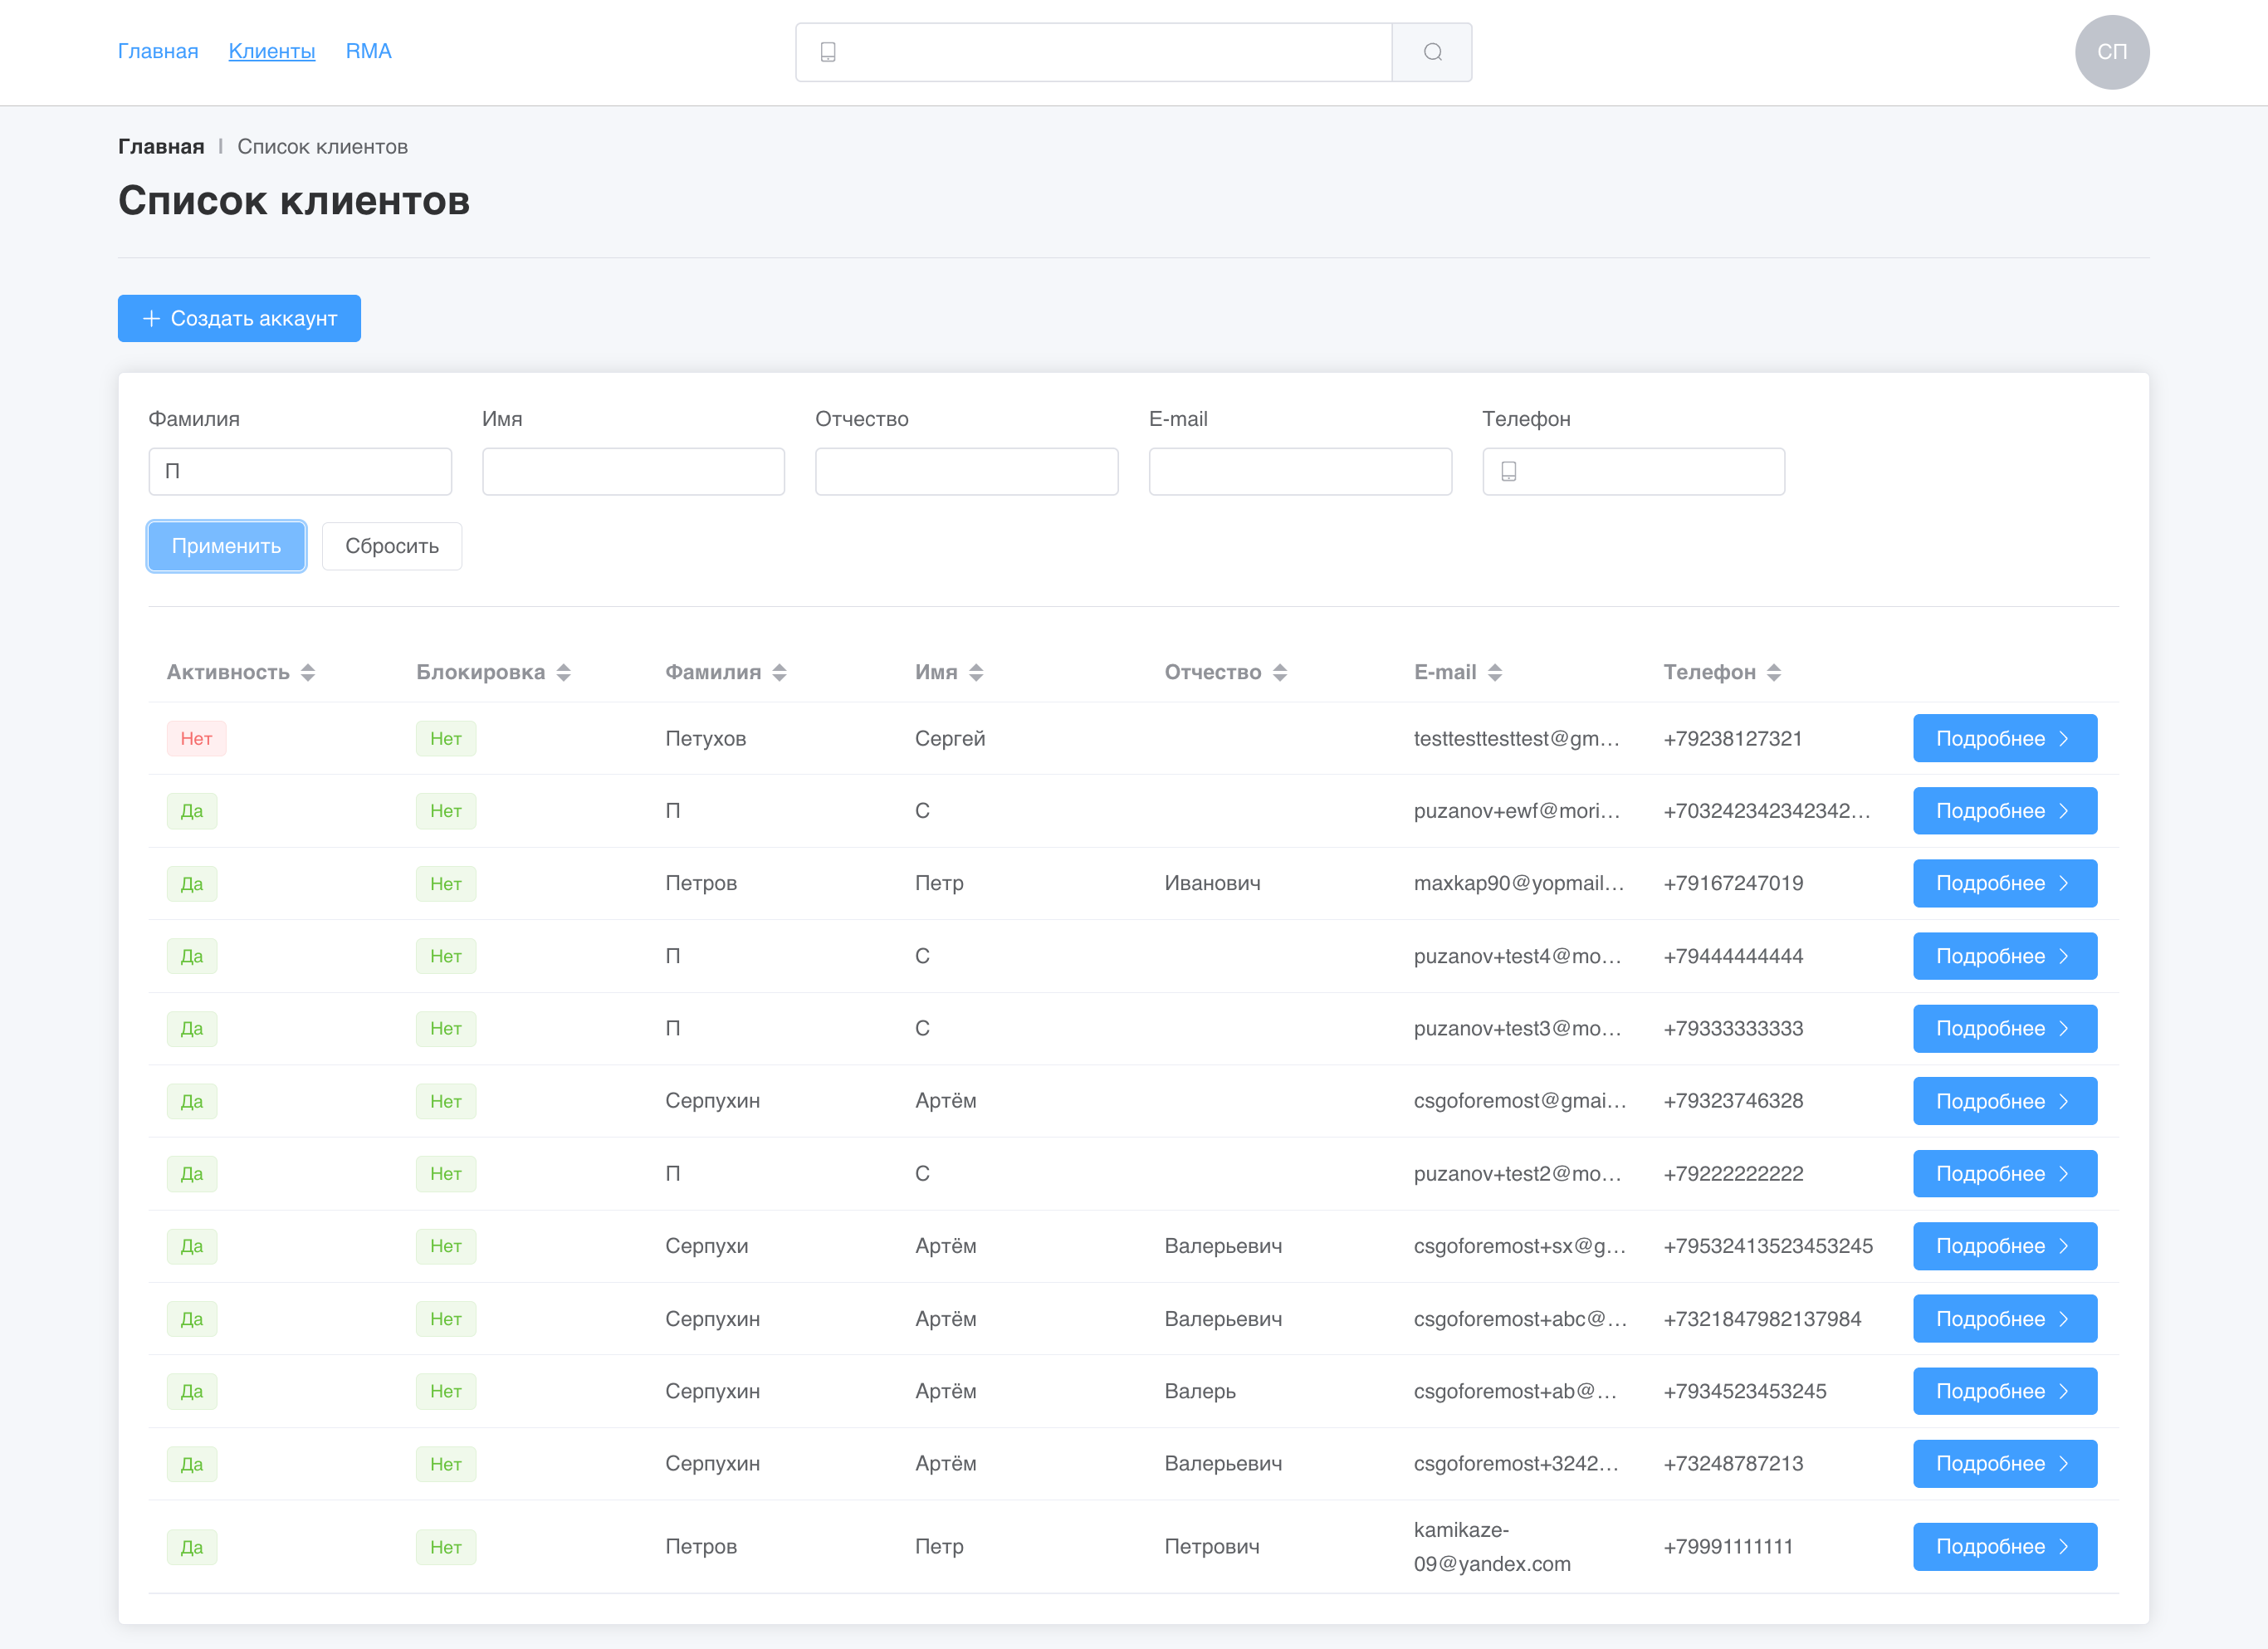This screenshot has height=1649, width=2268.
Task: Open the Главная navigation menu item
Action: 158,51
